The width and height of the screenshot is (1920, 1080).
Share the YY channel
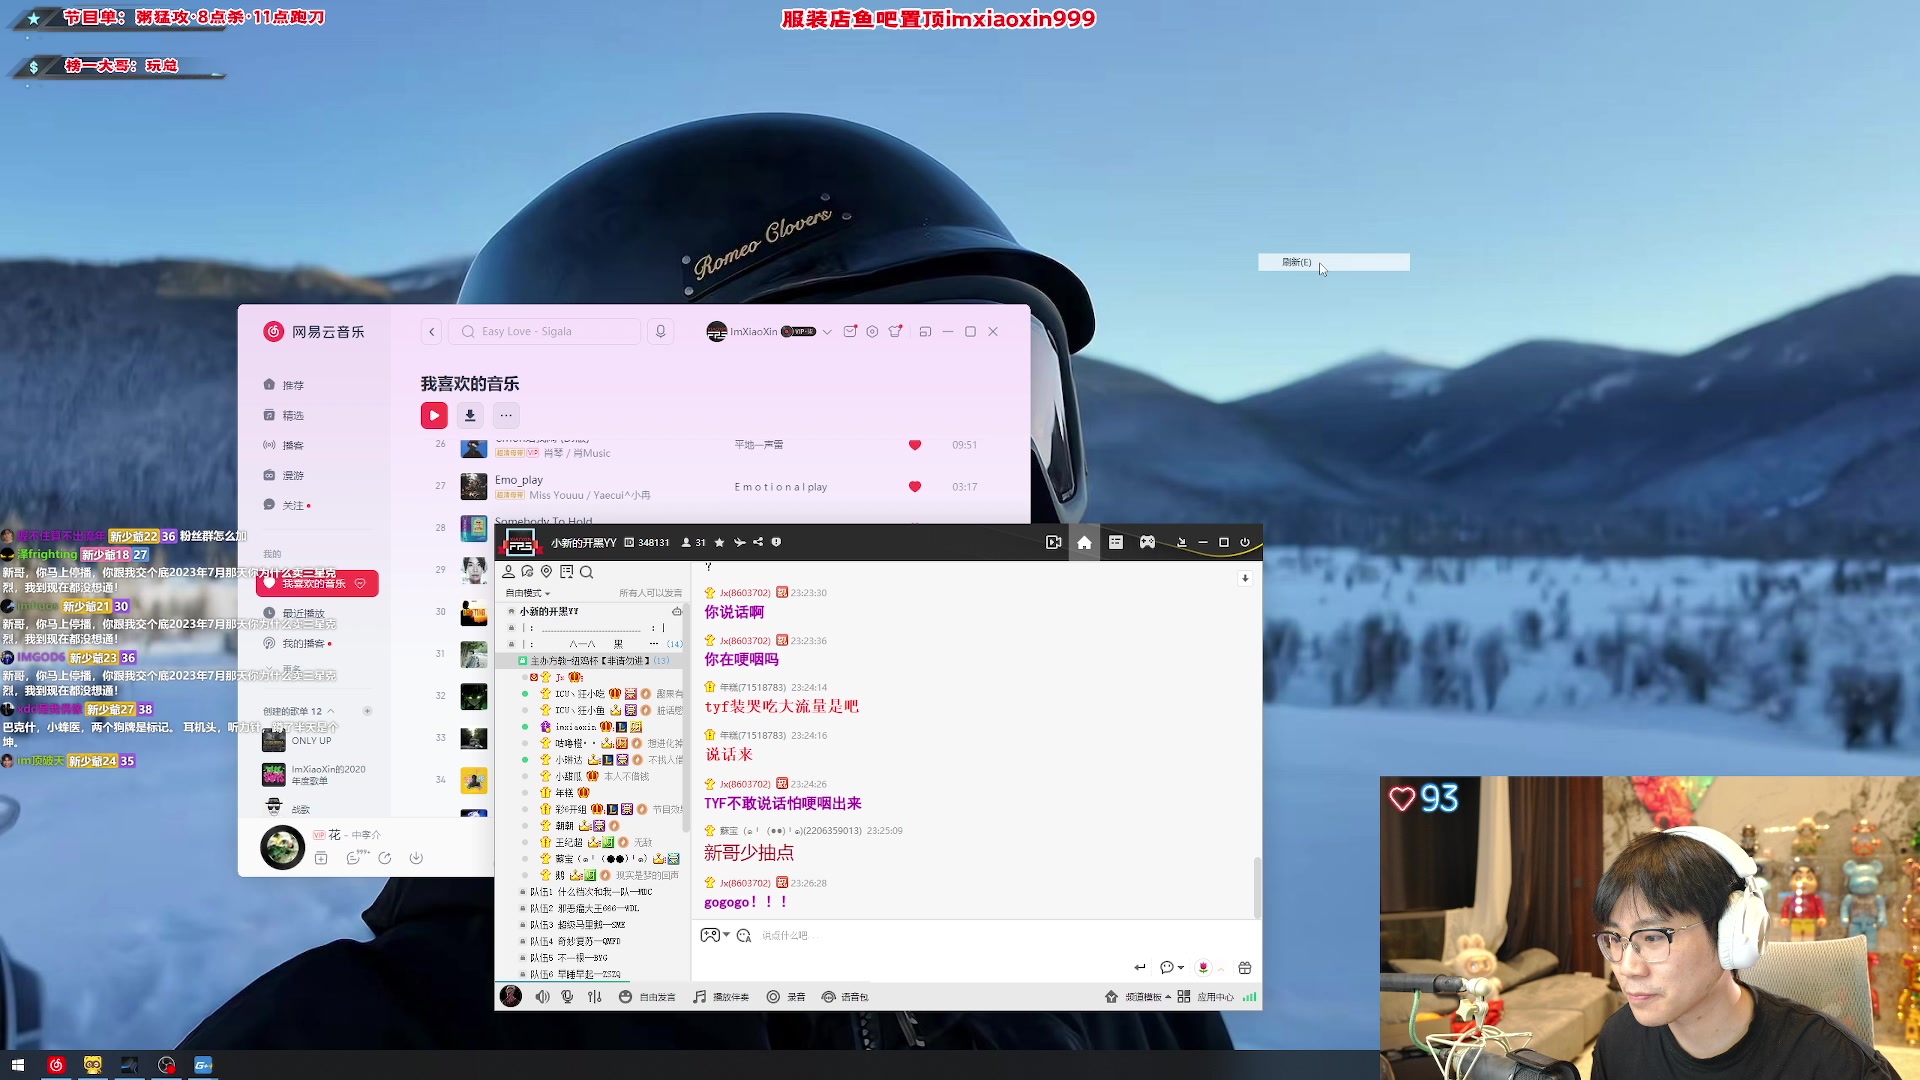pos(758,542)
